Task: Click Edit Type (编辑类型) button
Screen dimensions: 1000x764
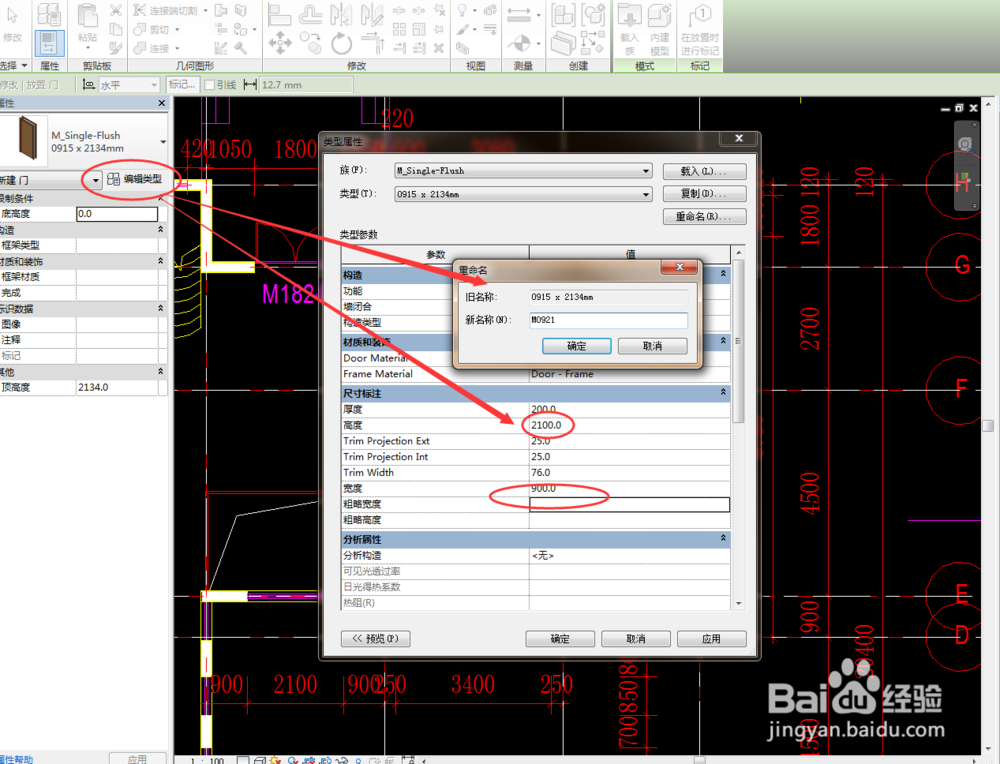Action: click(135, 179)
